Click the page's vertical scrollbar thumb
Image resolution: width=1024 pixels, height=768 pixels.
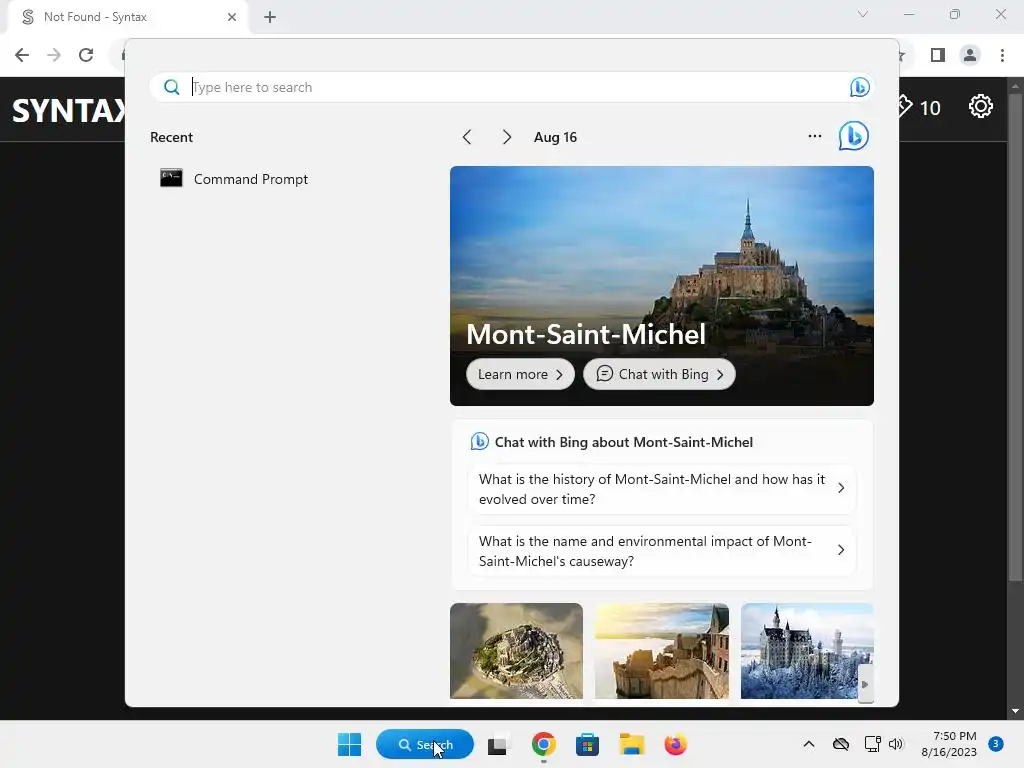(1015, 336)
